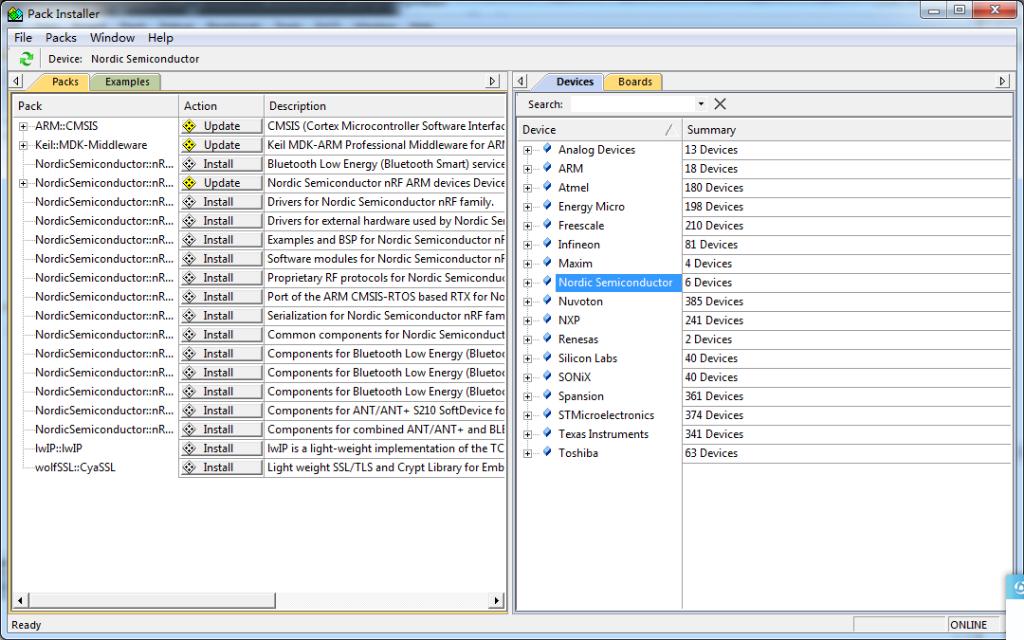Click the chip icon beside Renesas

click(x=547, y=338)
